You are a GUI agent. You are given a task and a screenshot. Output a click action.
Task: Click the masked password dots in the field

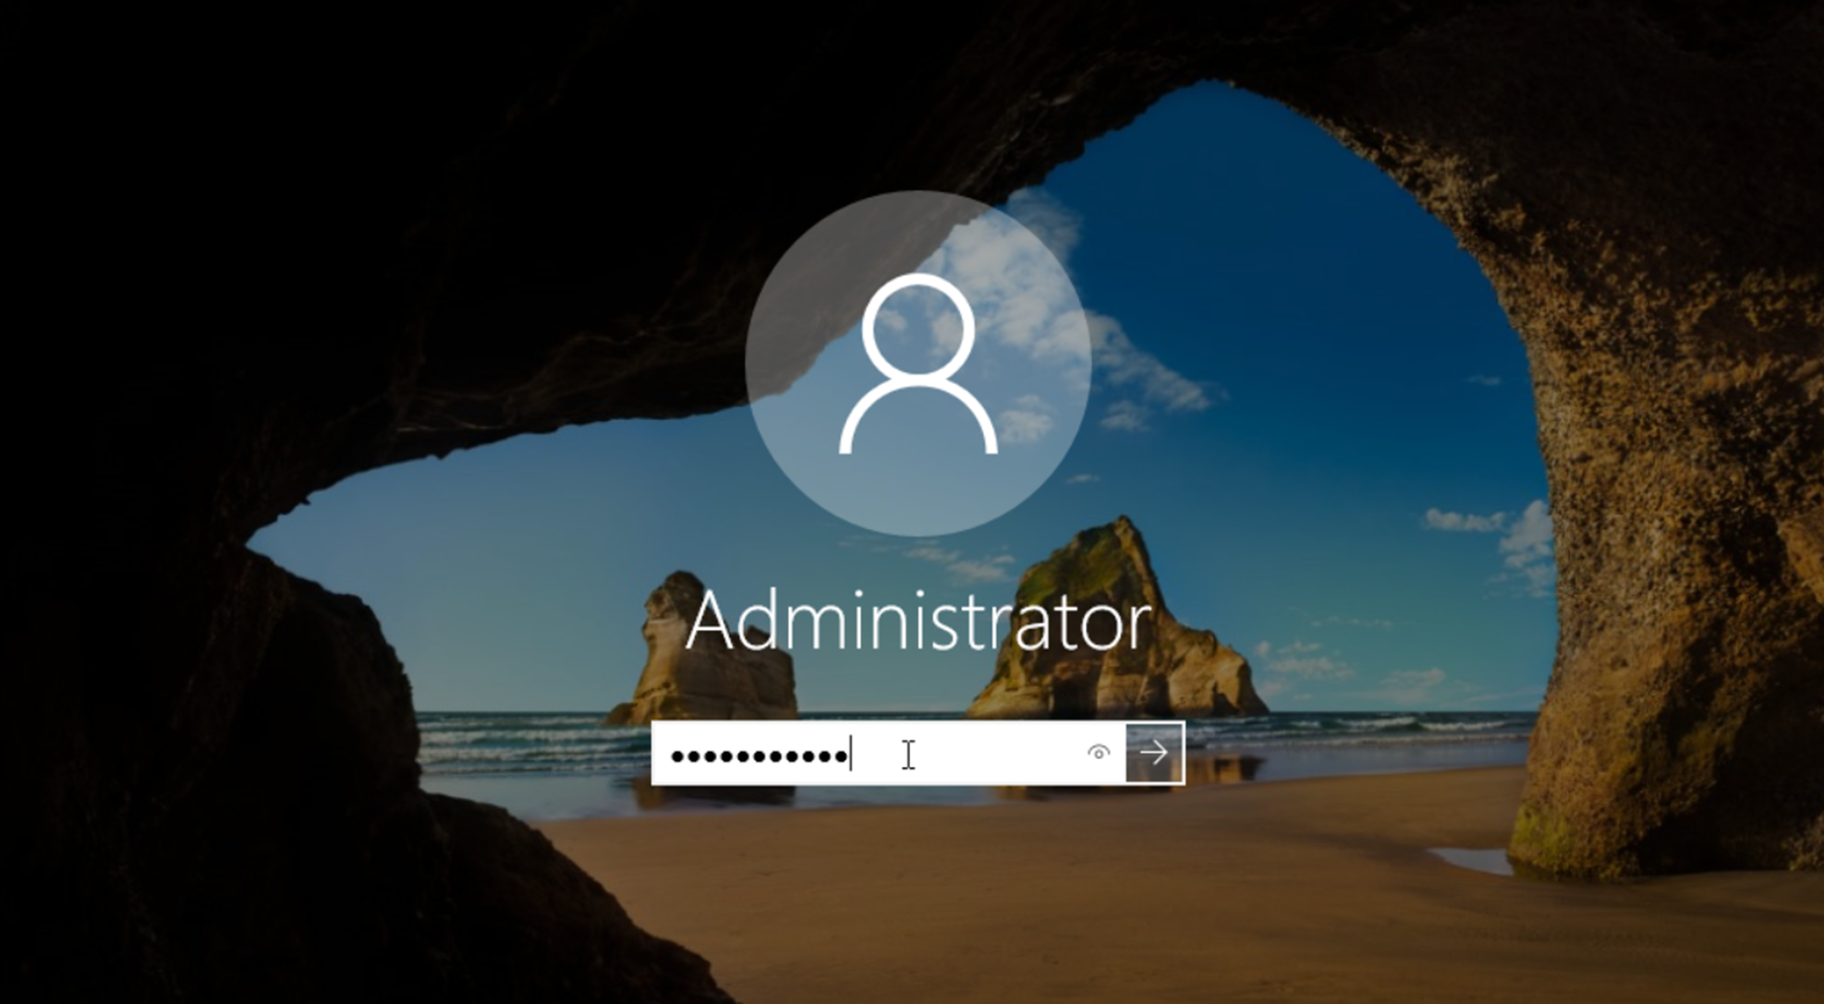coord(759,756)
